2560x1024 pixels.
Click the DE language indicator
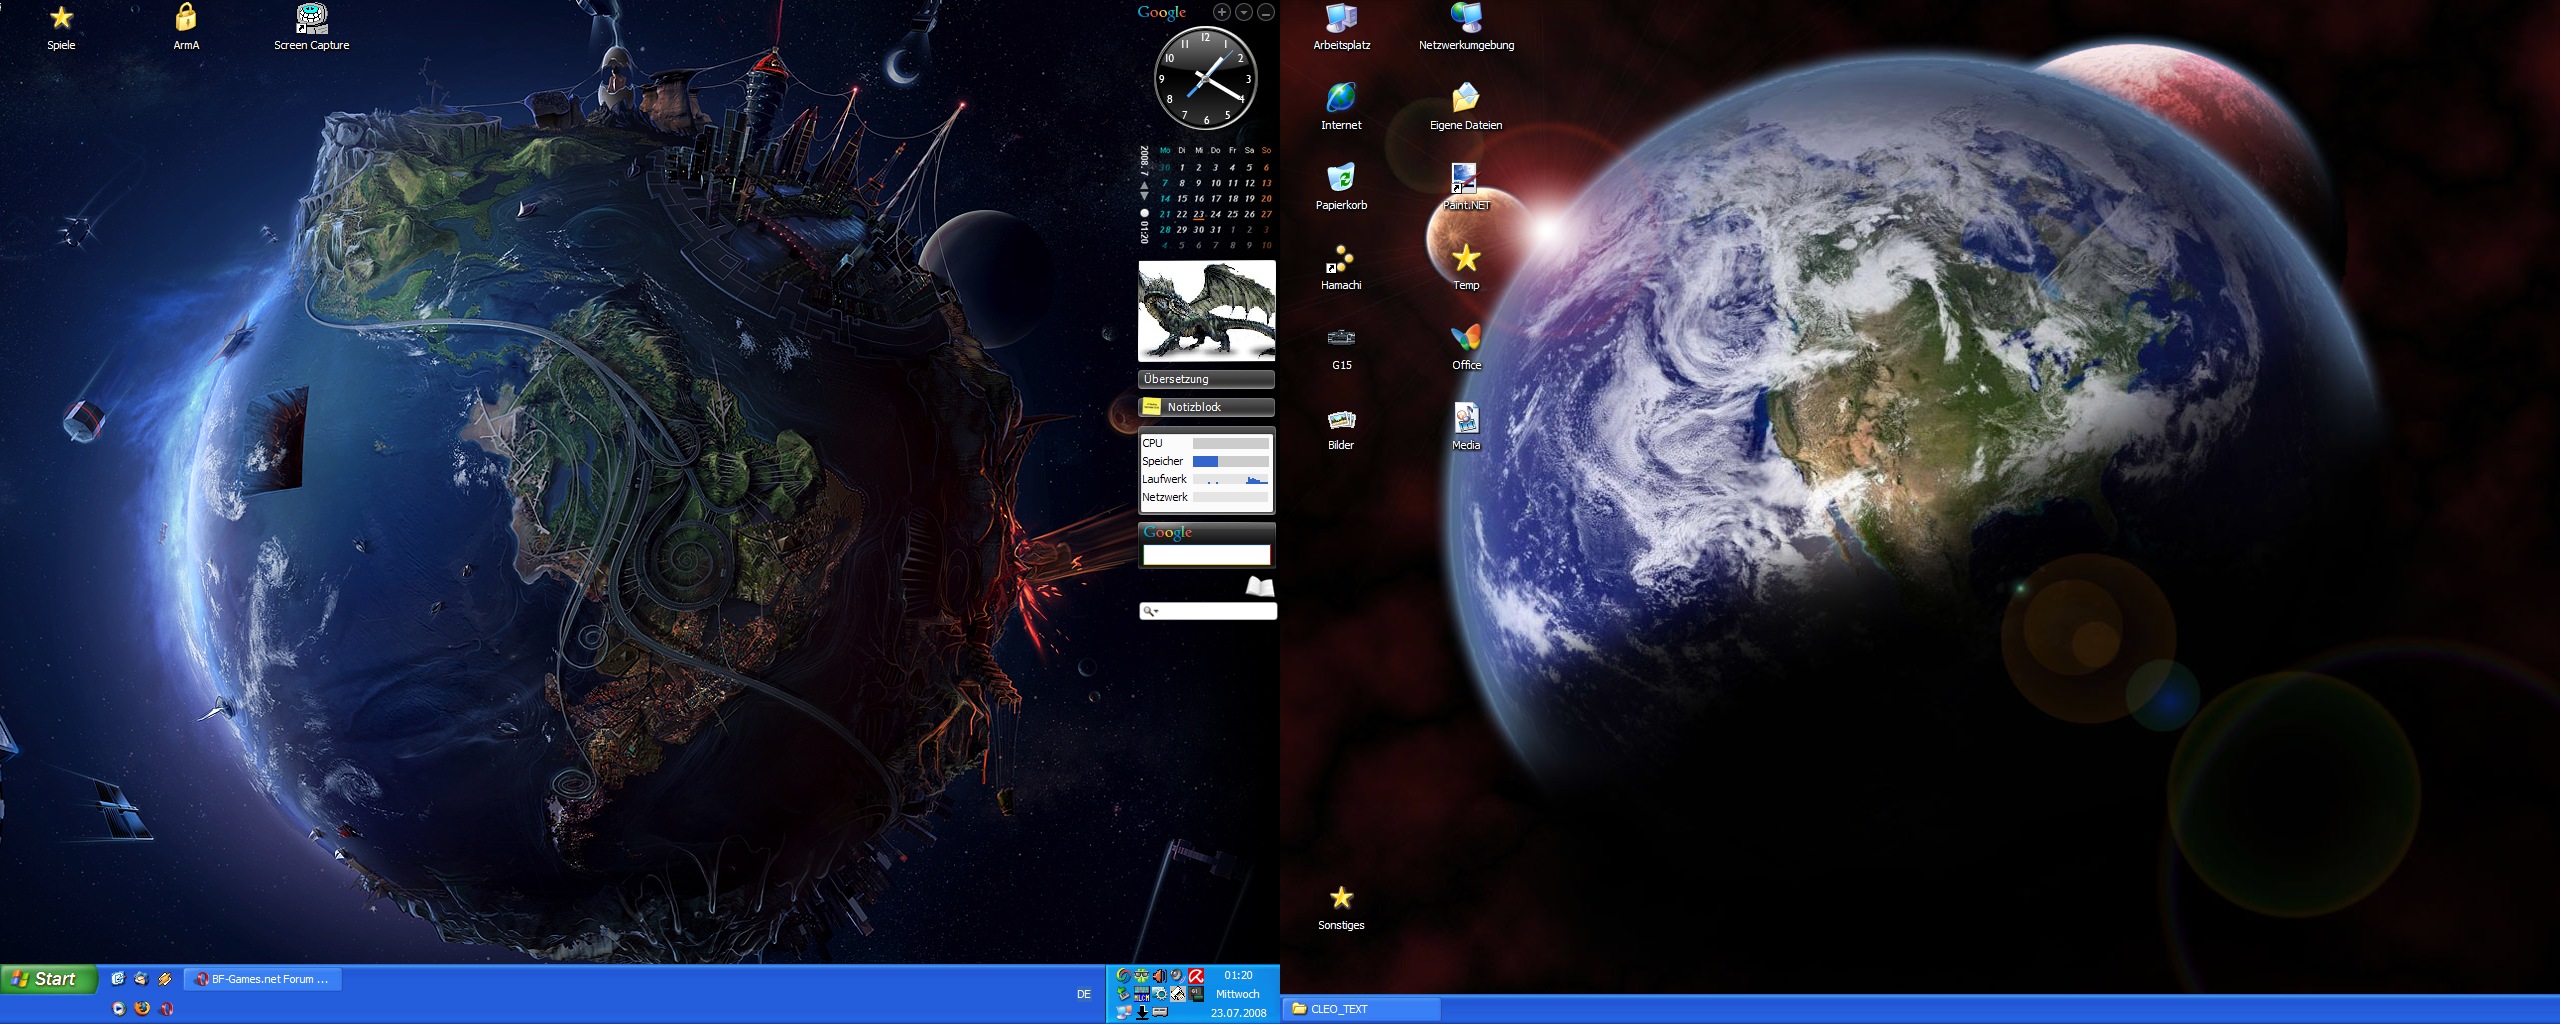(1083, 994)
